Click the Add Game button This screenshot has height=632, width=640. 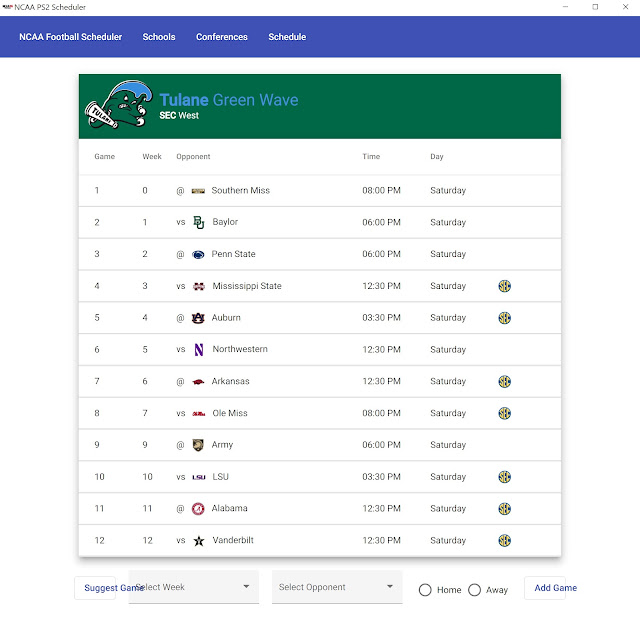click(x=545, y=588)
